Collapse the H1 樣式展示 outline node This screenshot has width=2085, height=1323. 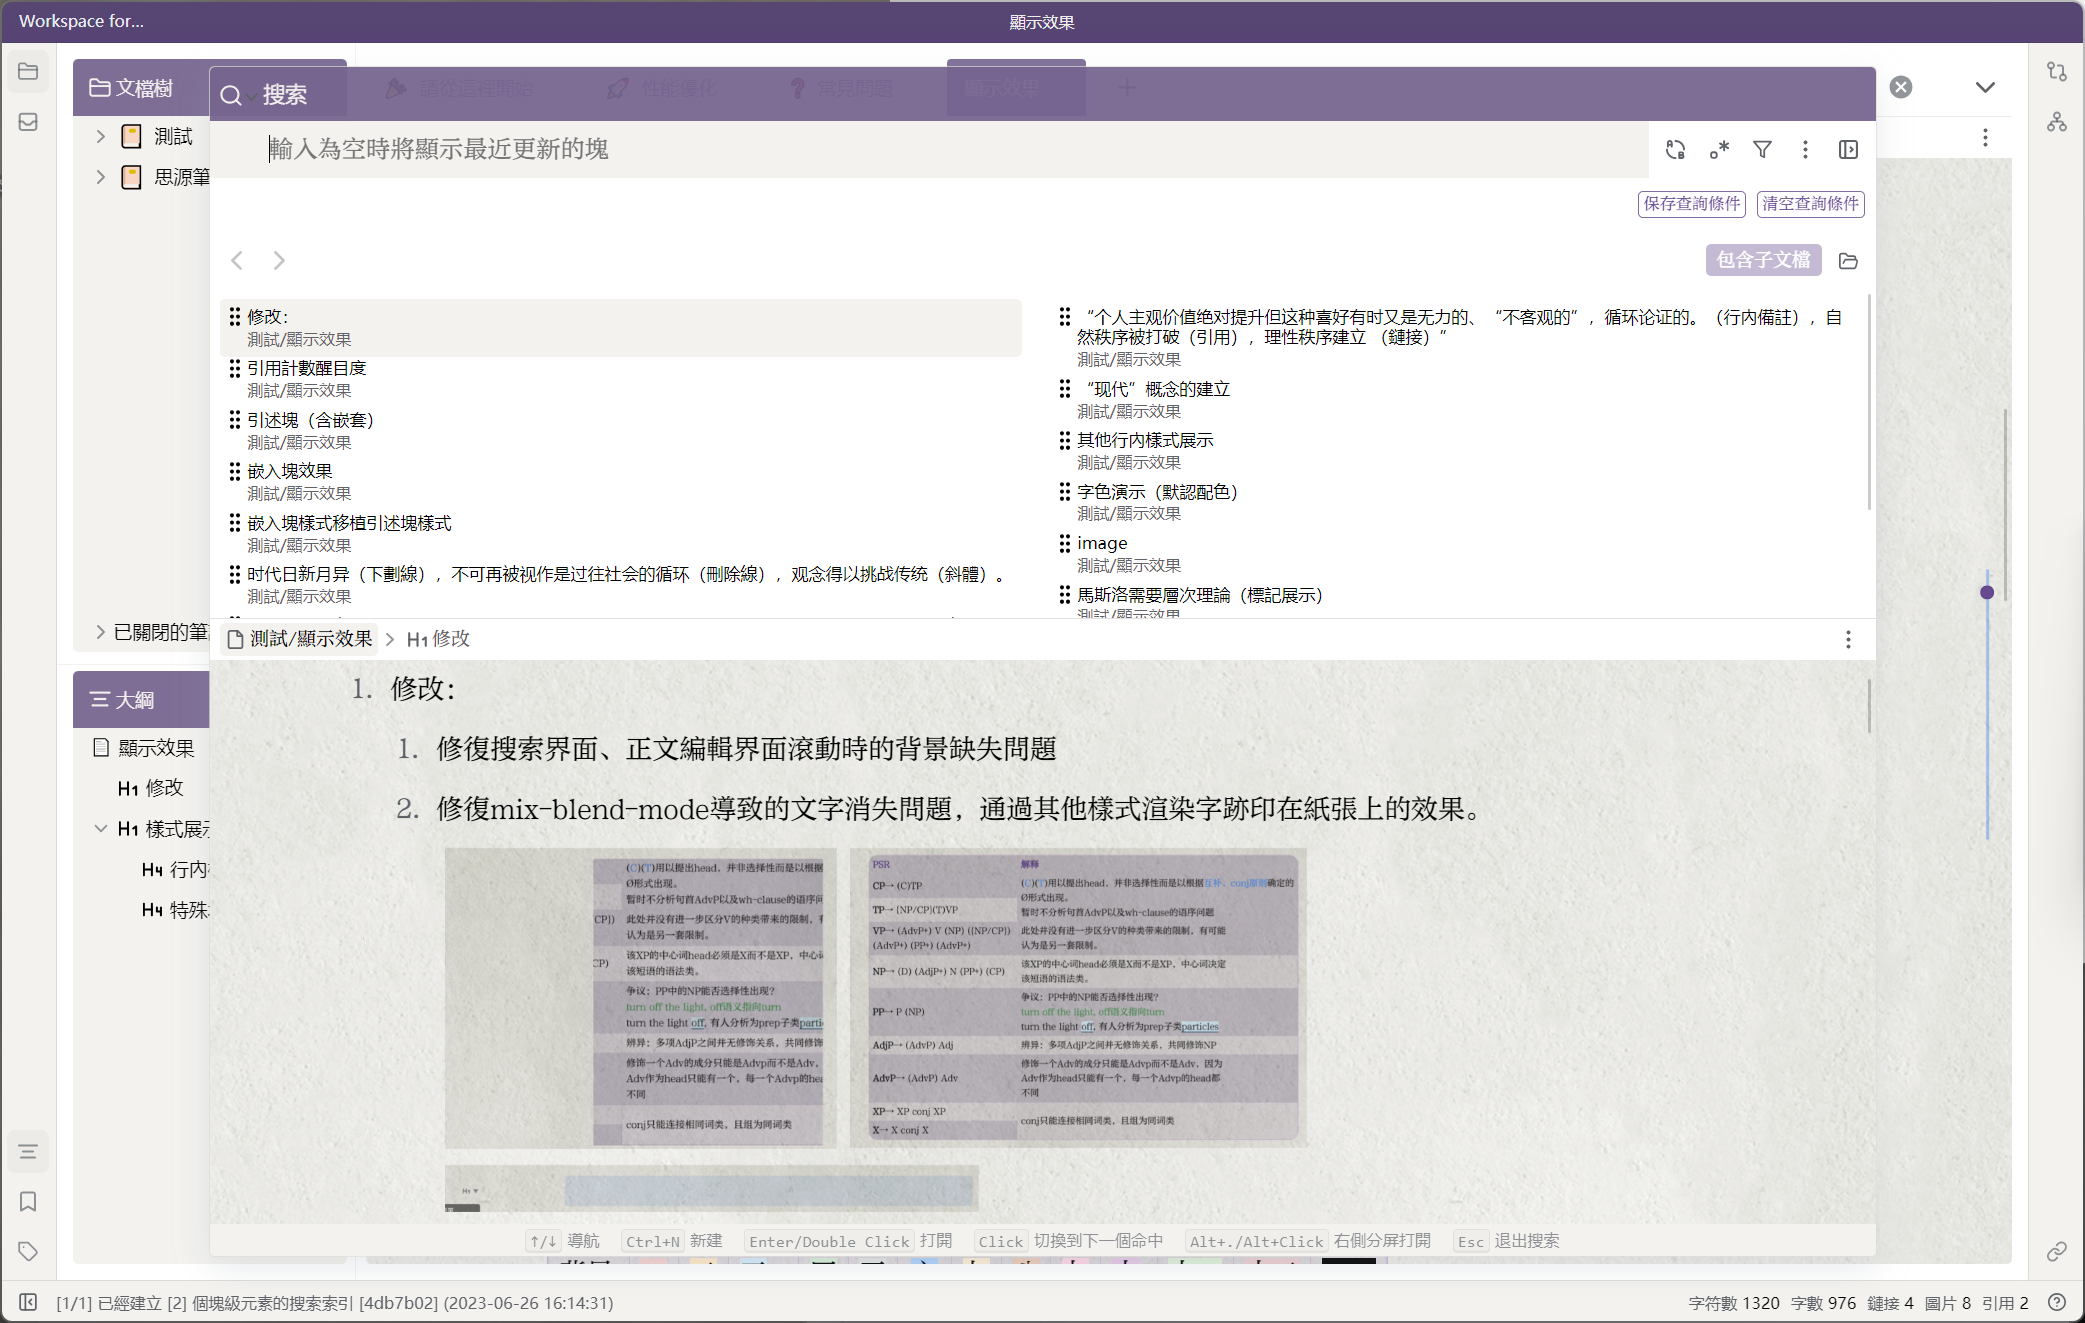100,828
